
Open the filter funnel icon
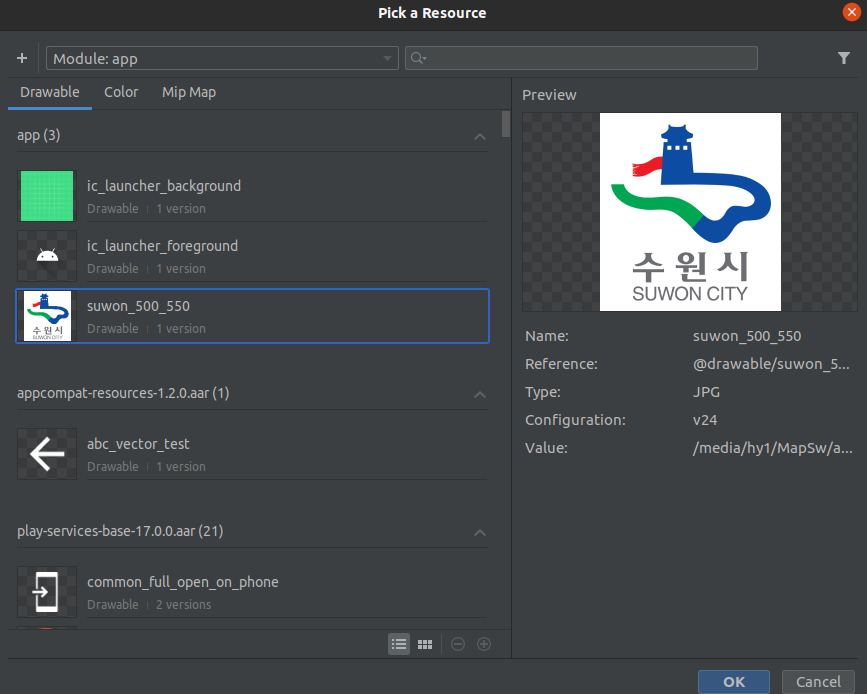pyautogui.click(x=843, y=58)
